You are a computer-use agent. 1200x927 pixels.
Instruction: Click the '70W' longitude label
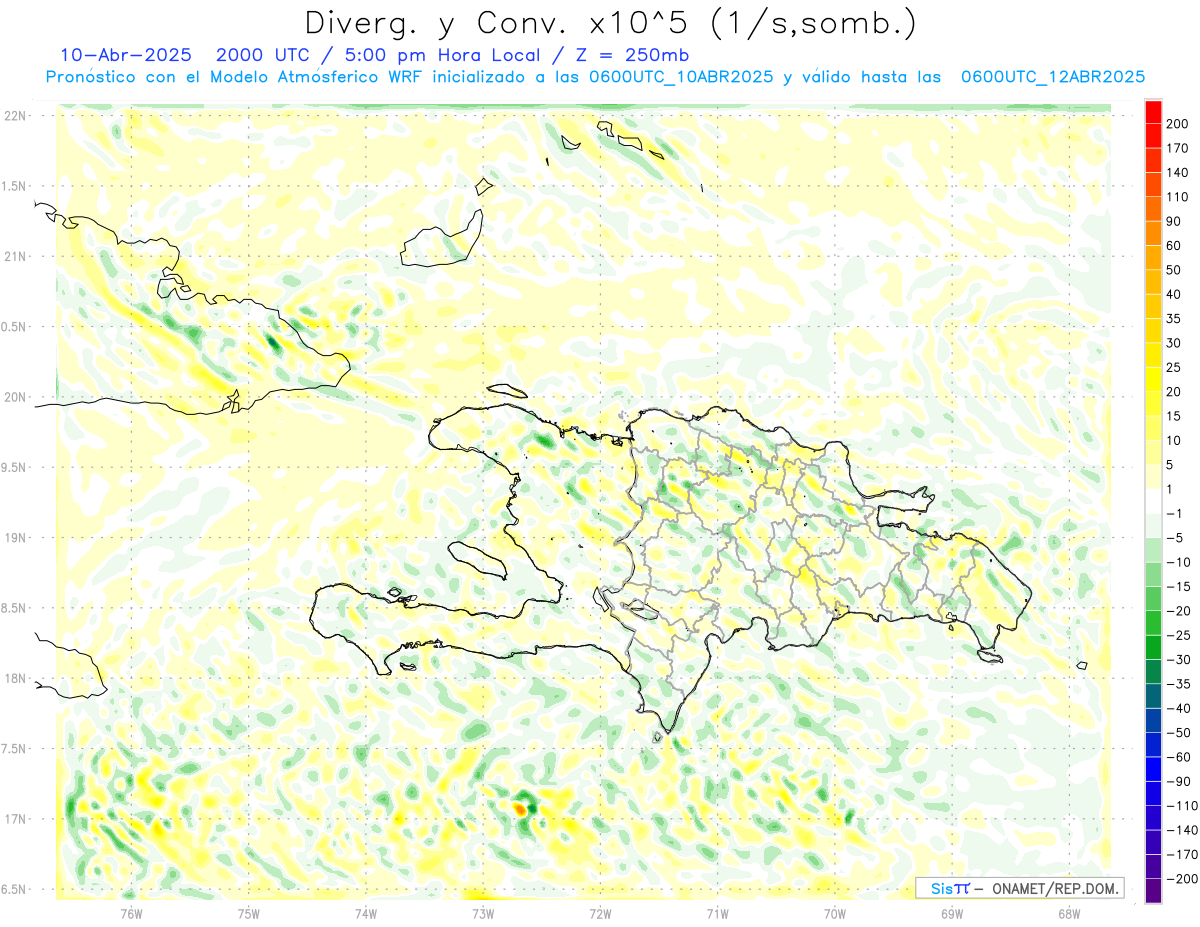tap(835, 913)
